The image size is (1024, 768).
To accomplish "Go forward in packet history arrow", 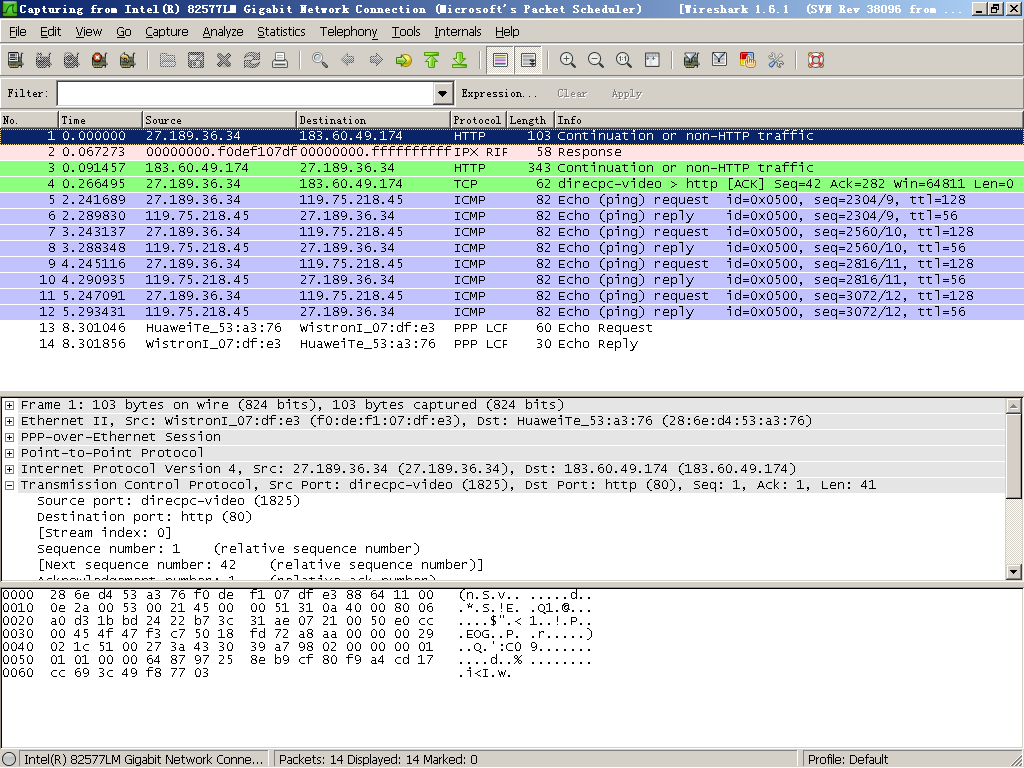I will pyautogui.click(x=376, y=61).
